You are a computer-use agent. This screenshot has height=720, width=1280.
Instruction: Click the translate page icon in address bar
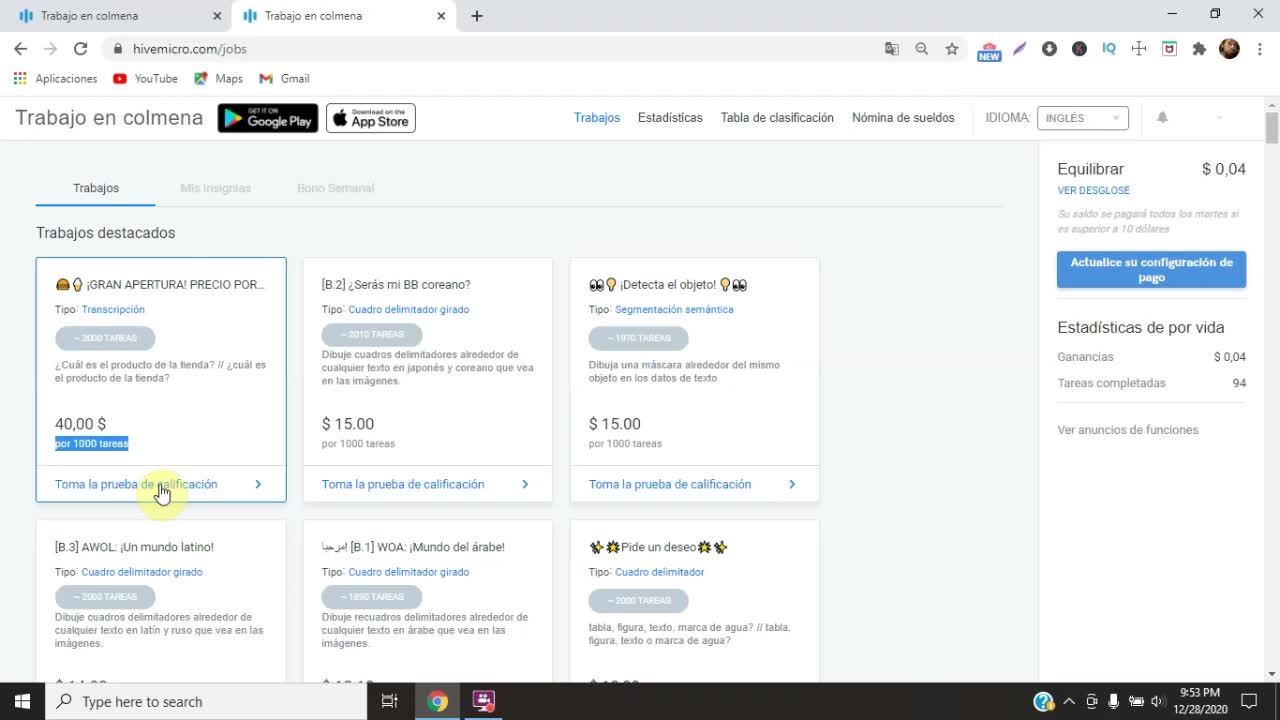click(892, 48)
